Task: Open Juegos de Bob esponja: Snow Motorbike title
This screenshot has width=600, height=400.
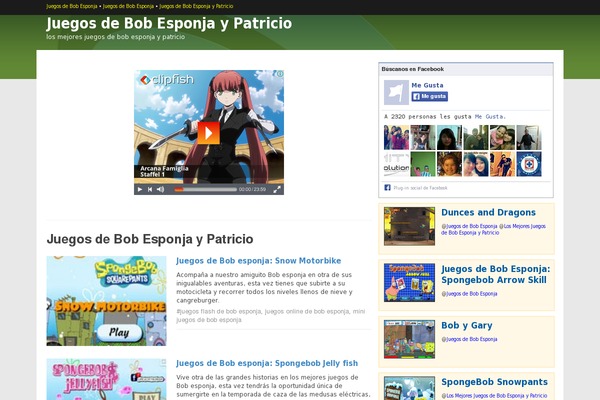Action: [259, 261]
